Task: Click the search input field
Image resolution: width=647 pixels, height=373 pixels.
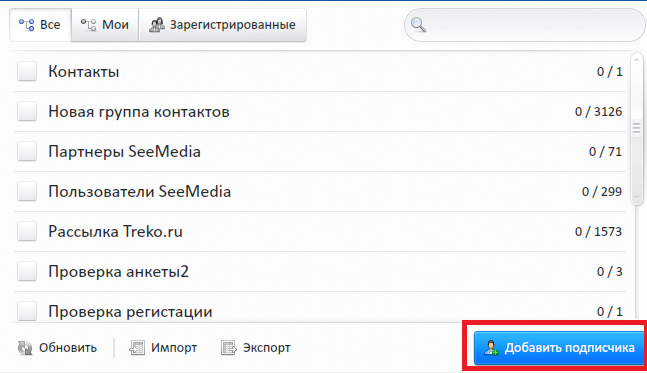Action: coord(525,25)
